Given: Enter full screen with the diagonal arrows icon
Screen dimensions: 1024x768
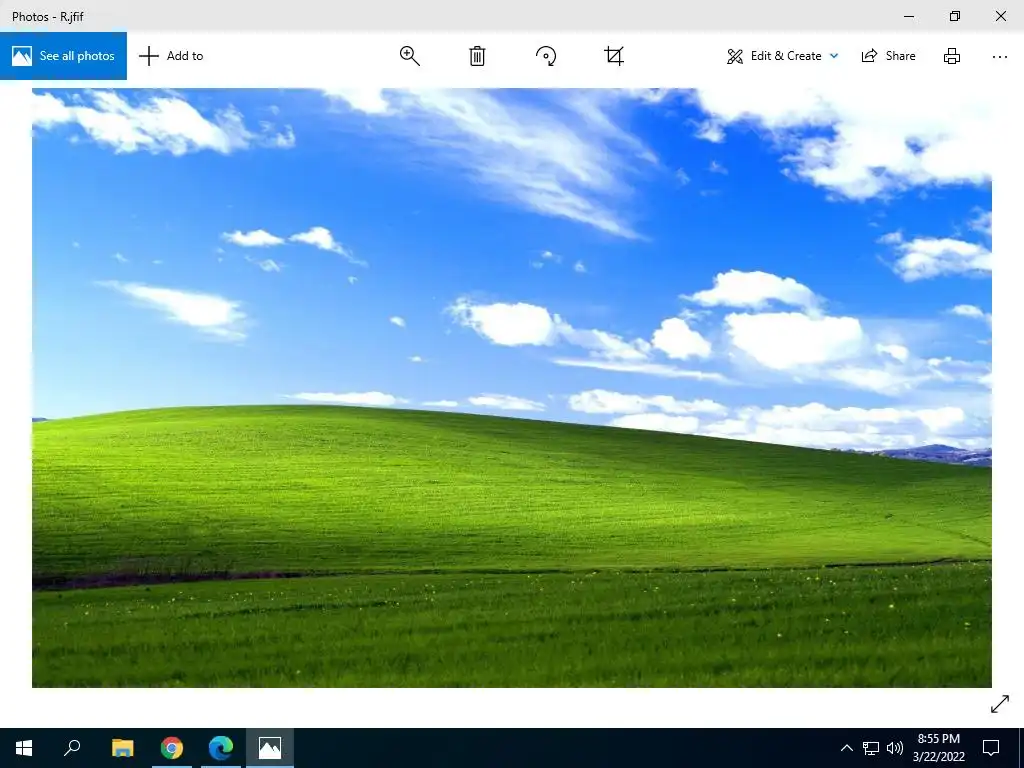Looking at the screenshot, I should click(1000, 704).
